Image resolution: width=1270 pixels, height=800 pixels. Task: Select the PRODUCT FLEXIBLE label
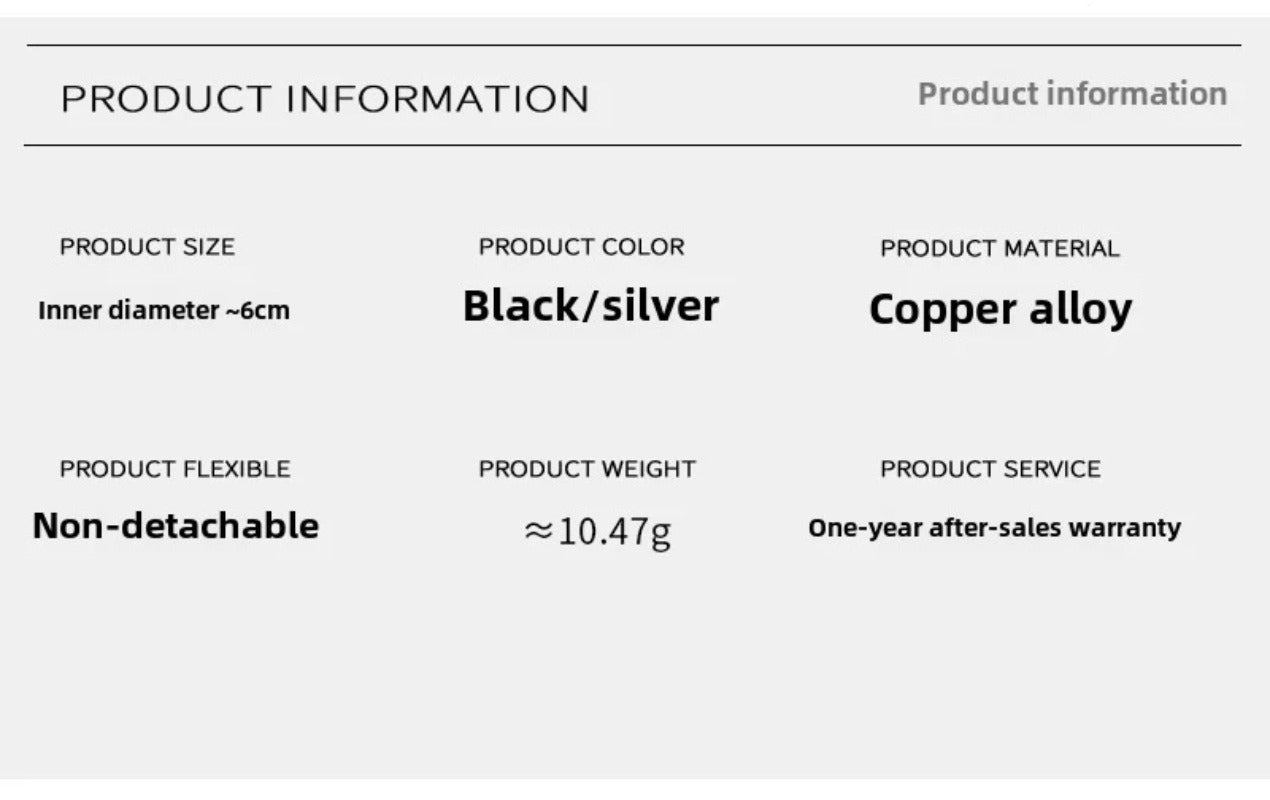(175, 469)
